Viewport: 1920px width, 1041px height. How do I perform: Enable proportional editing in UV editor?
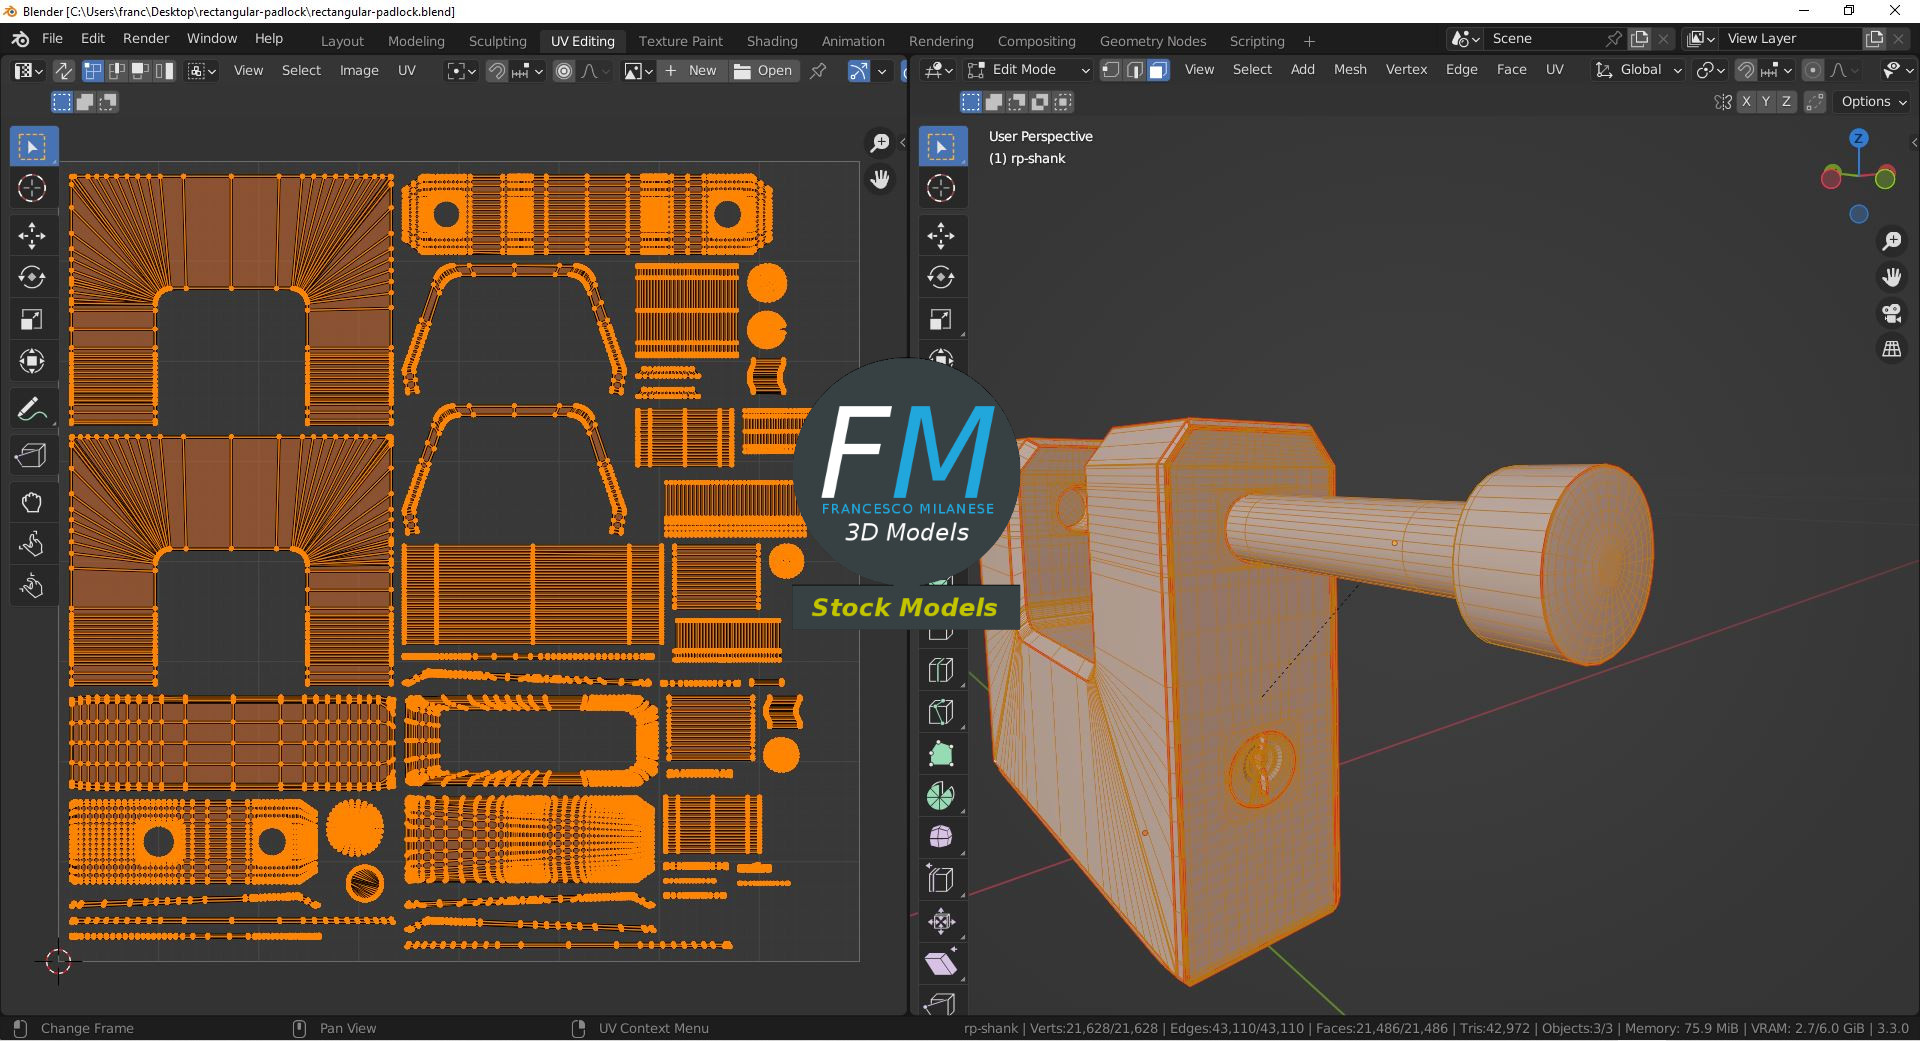(564, 71)
